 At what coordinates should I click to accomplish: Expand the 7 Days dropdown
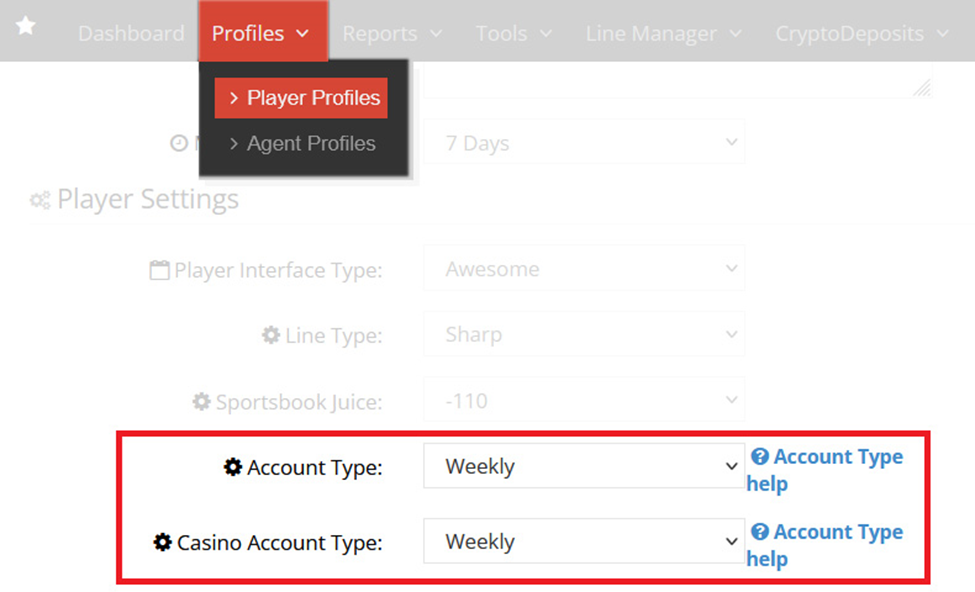point(584,142)
